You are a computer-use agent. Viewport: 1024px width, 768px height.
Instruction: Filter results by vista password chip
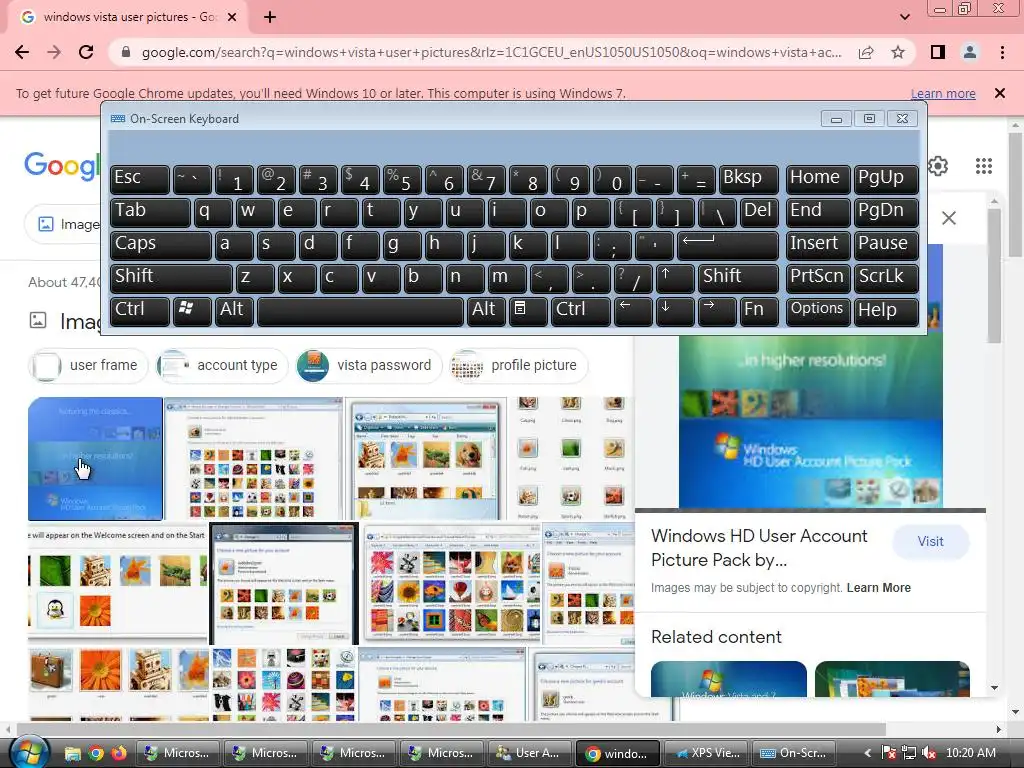[368, 365]
